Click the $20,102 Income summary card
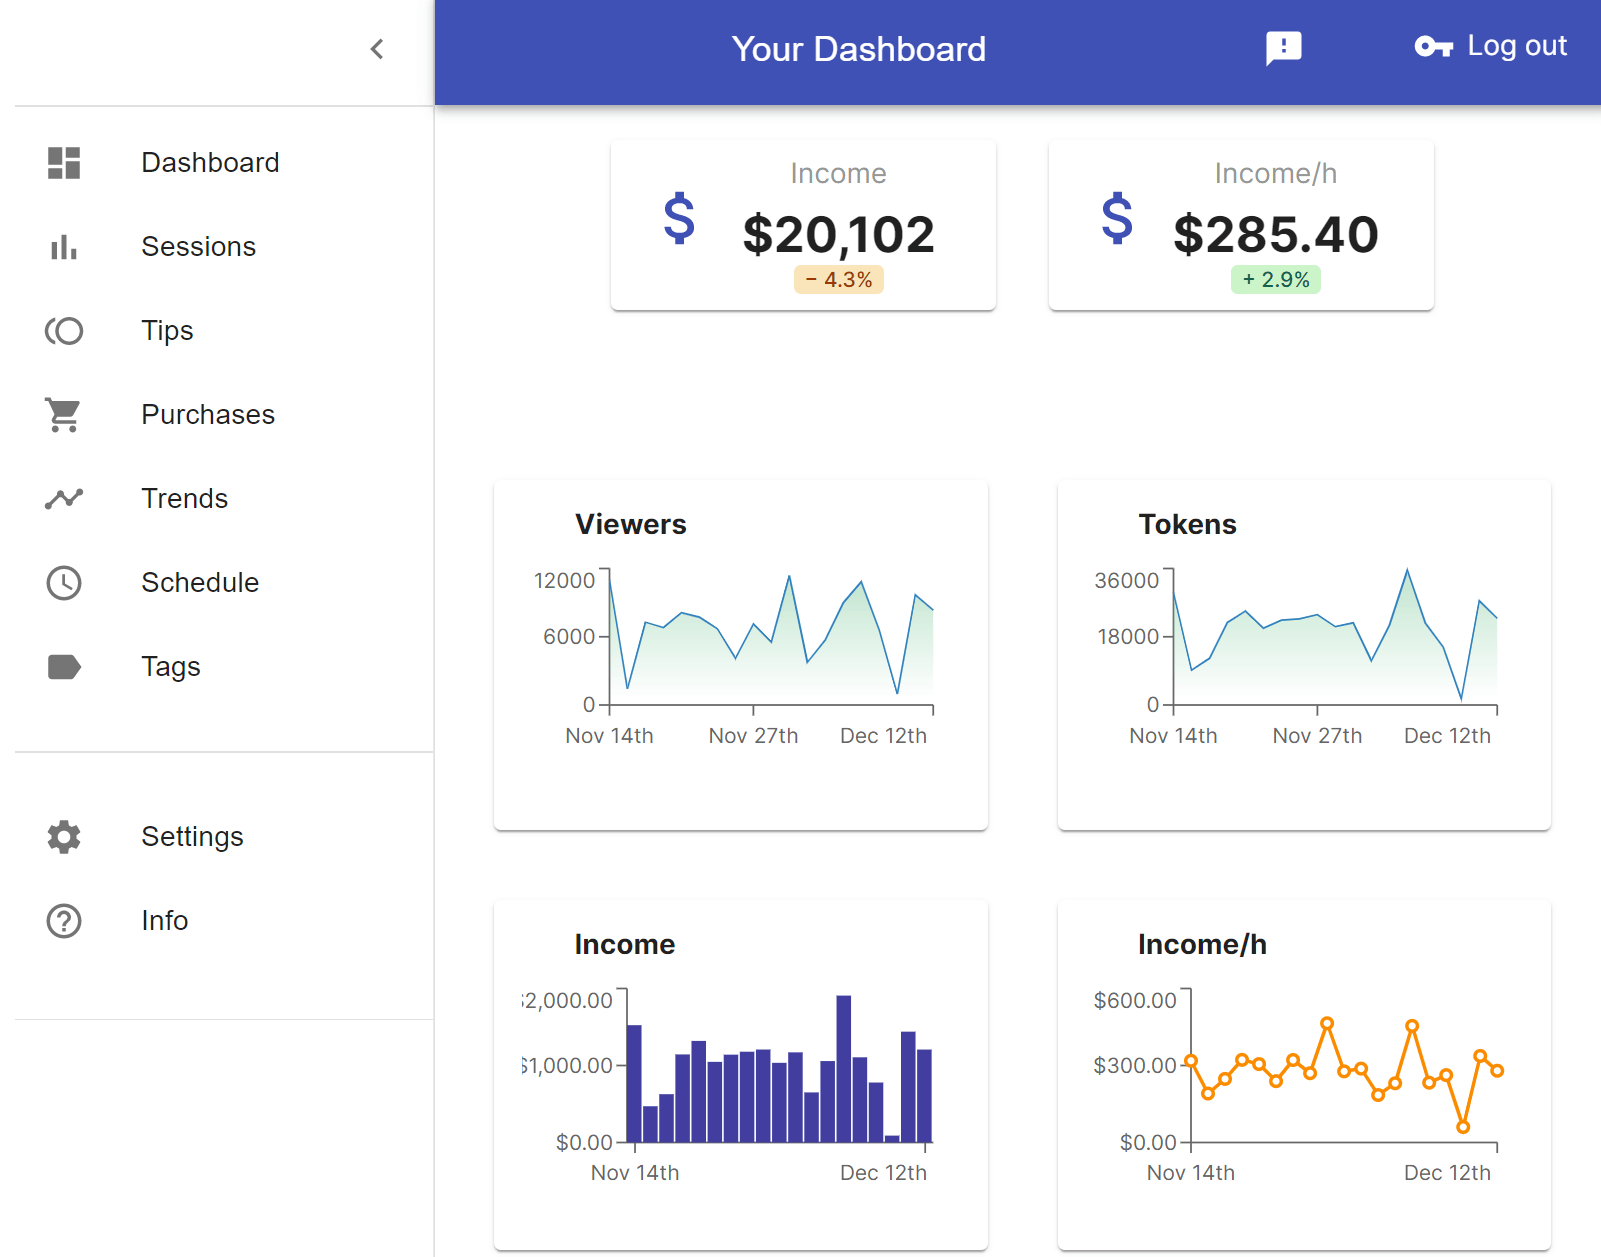This screenshot has height=1257, width=1601. (x=803, y=226)
